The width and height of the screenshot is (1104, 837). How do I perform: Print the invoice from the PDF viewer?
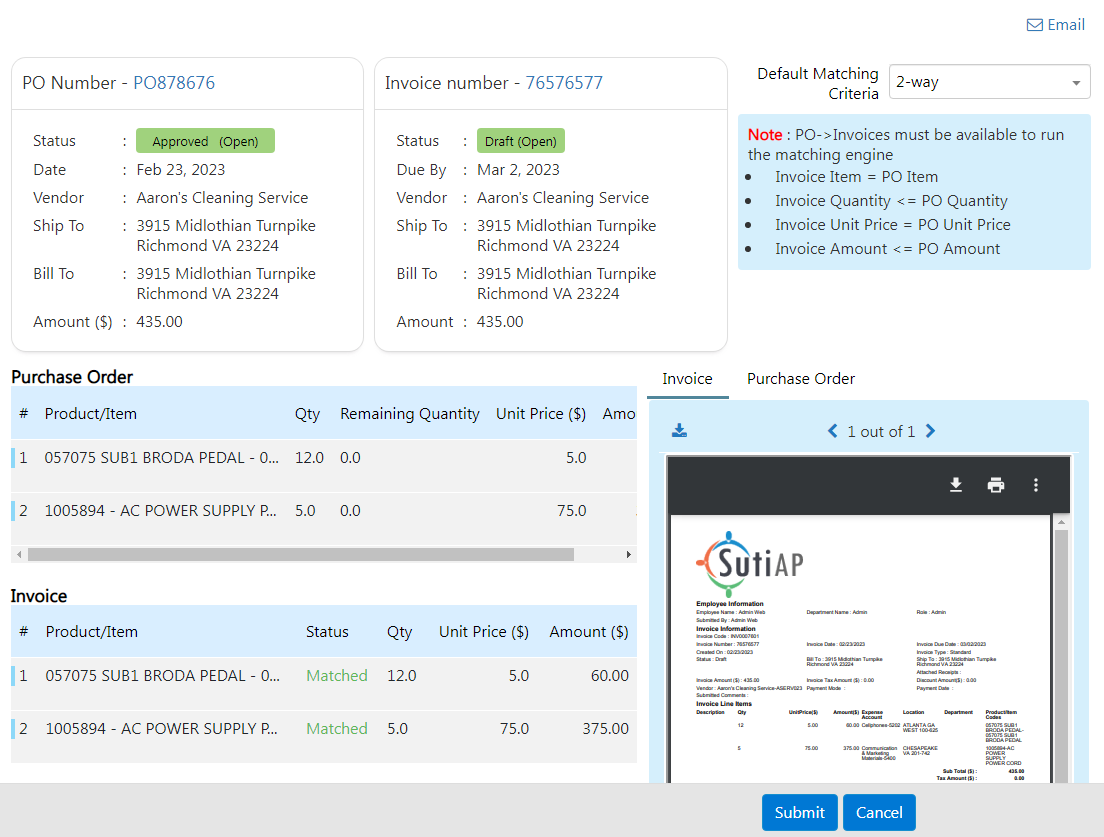996,485
